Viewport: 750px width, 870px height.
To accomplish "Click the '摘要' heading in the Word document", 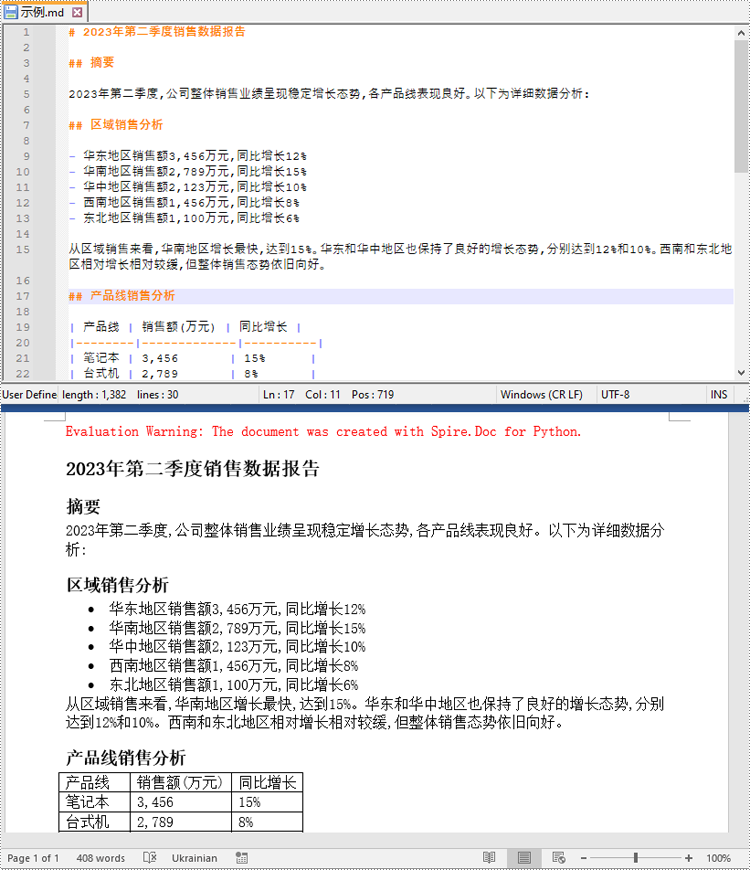I will (83, 506).
